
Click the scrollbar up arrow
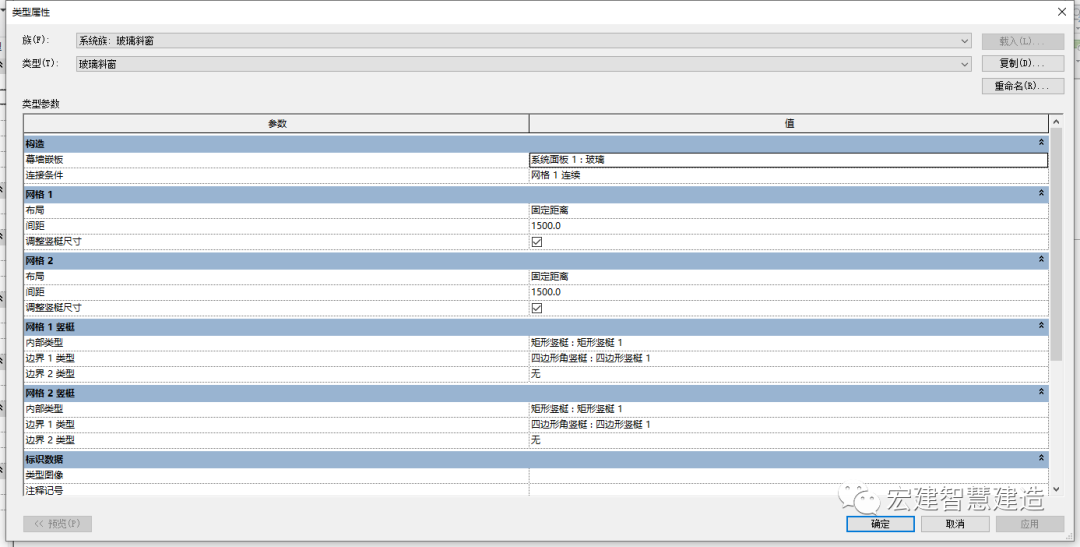coord(1057,123)
